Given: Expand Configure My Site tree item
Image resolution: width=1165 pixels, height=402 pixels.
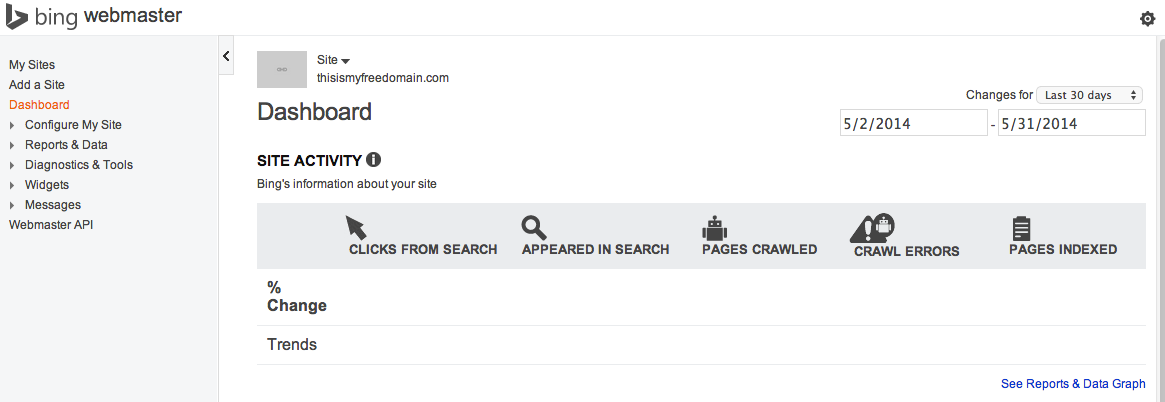Looking at the screenshot, I should tap(12, 125).
